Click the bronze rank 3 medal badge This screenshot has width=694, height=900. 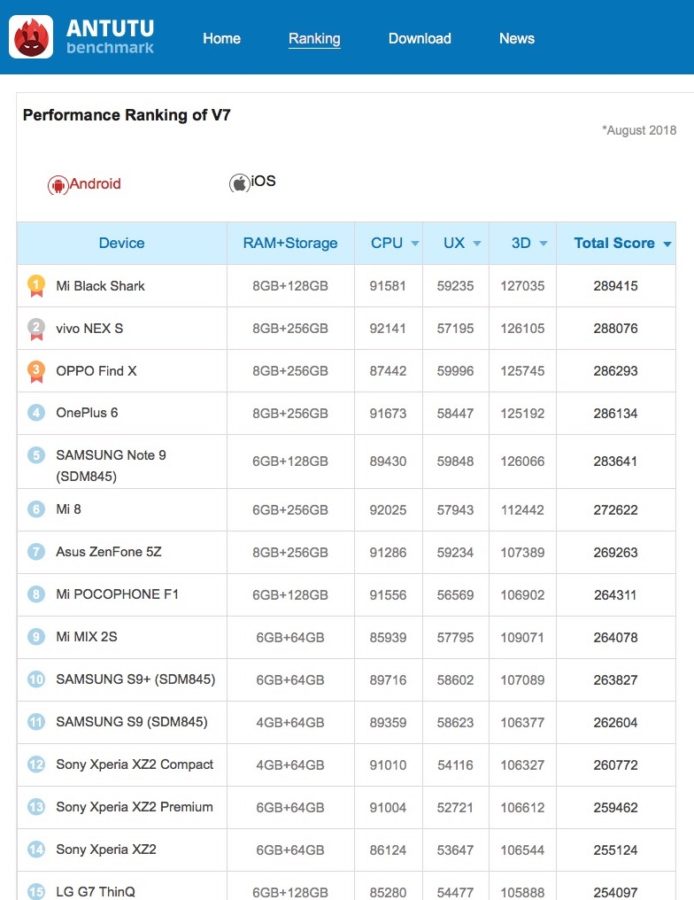[x=36, y=371]
